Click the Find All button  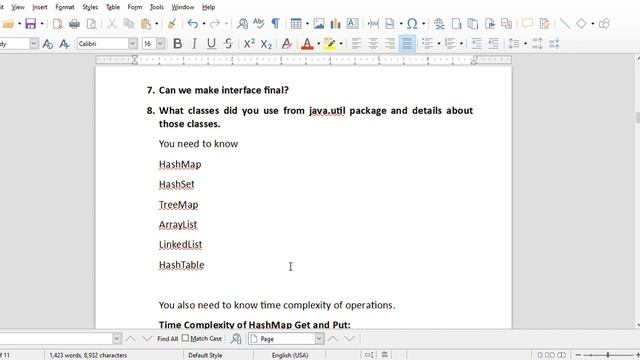(x=167, y=338)
